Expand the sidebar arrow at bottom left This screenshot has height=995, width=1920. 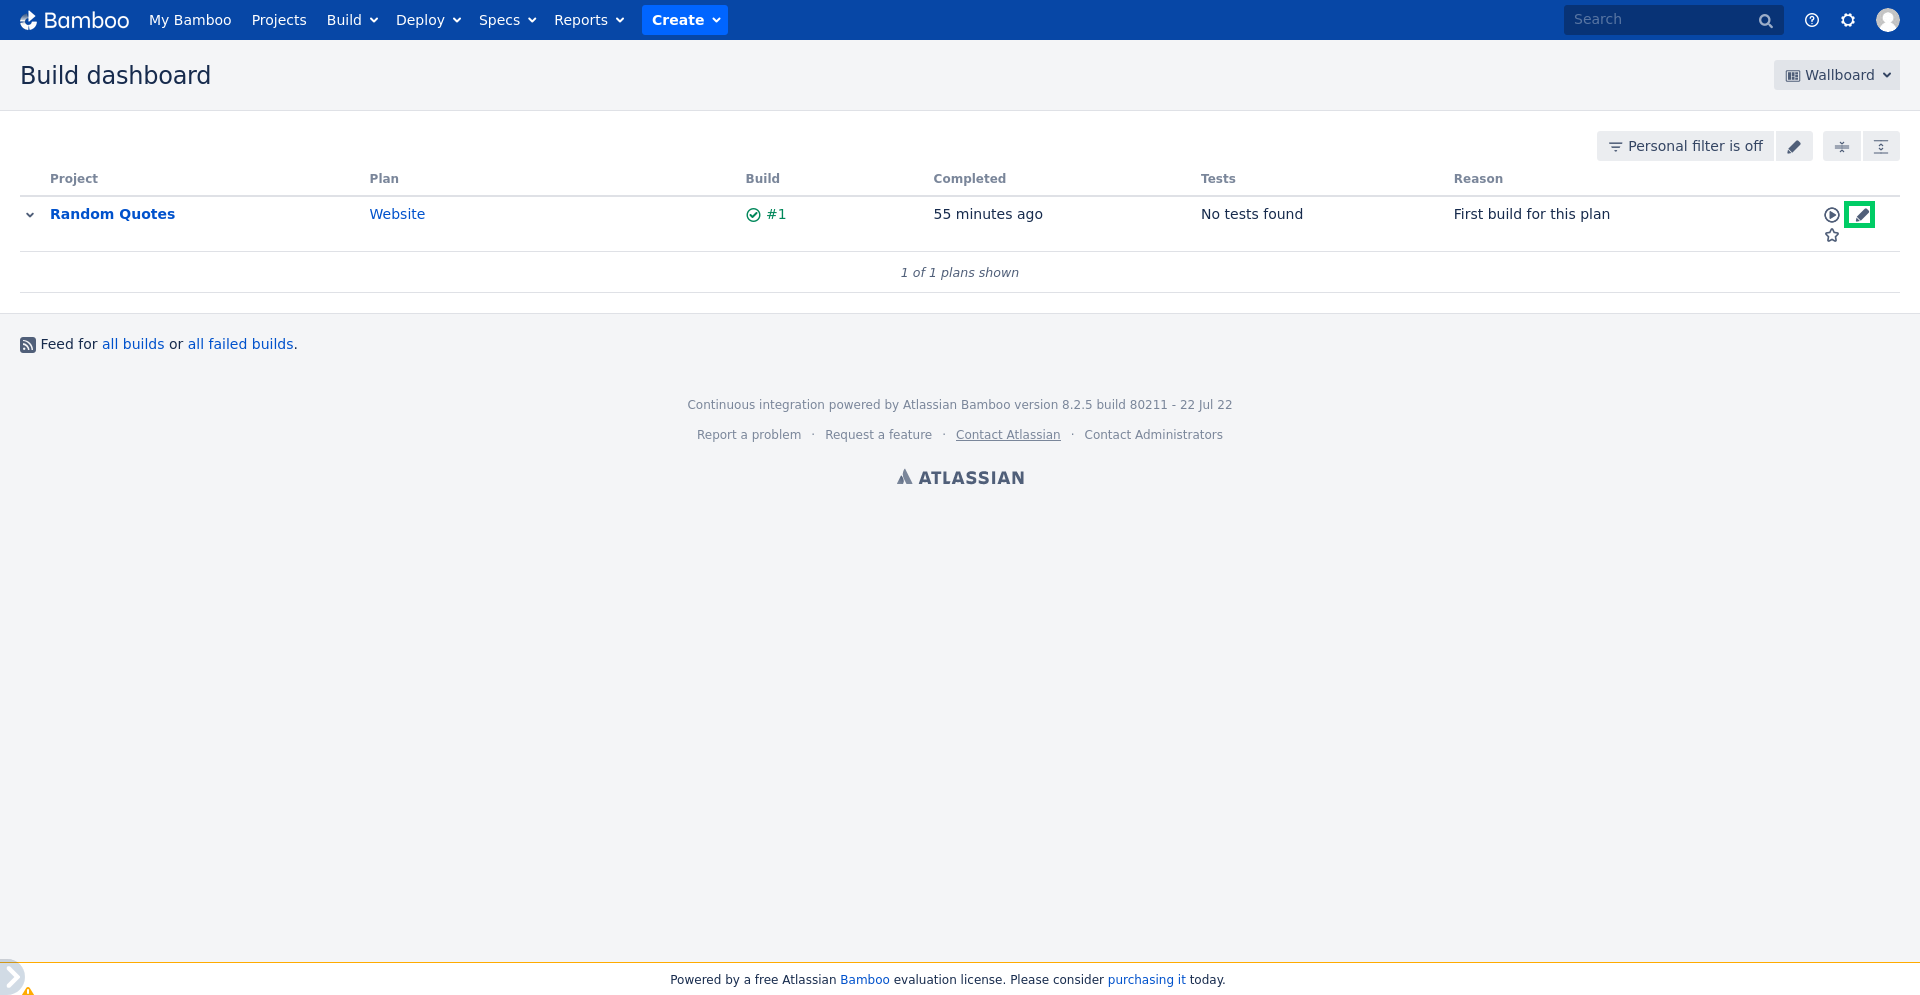[11, 976]
